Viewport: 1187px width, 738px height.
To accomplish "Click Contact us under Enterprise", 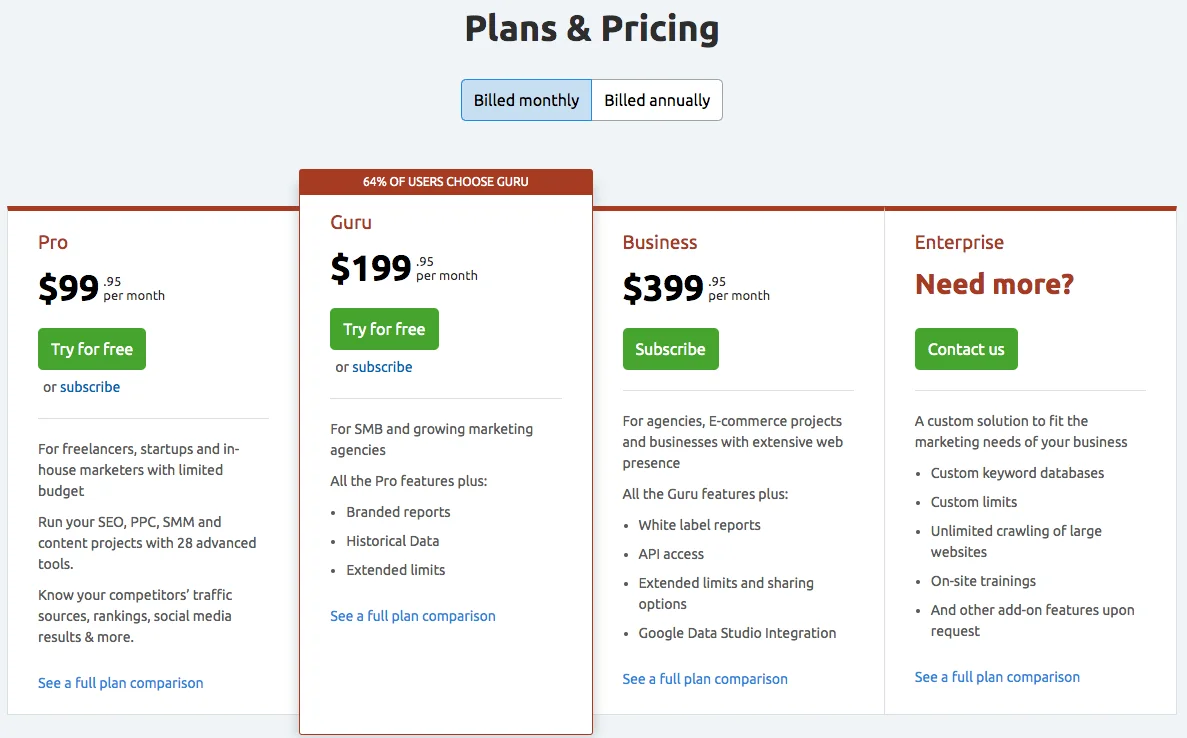I will 966,349.
